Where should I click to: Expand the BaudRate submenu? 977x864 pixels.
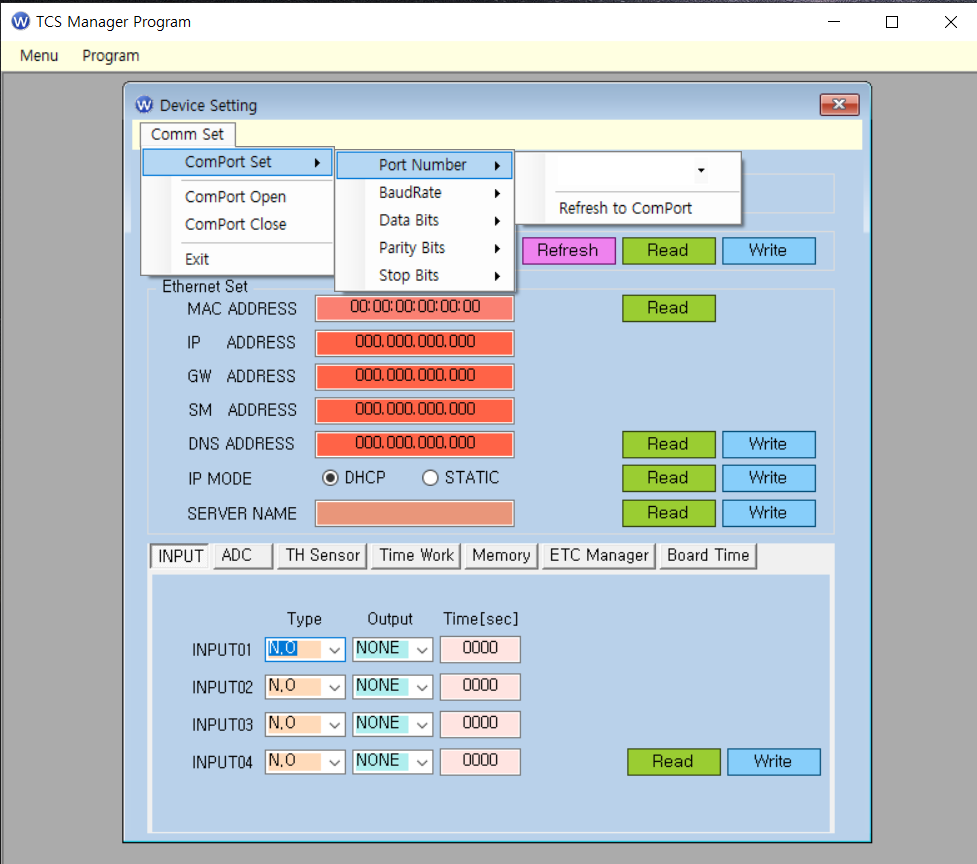click(x=424, y=192)
